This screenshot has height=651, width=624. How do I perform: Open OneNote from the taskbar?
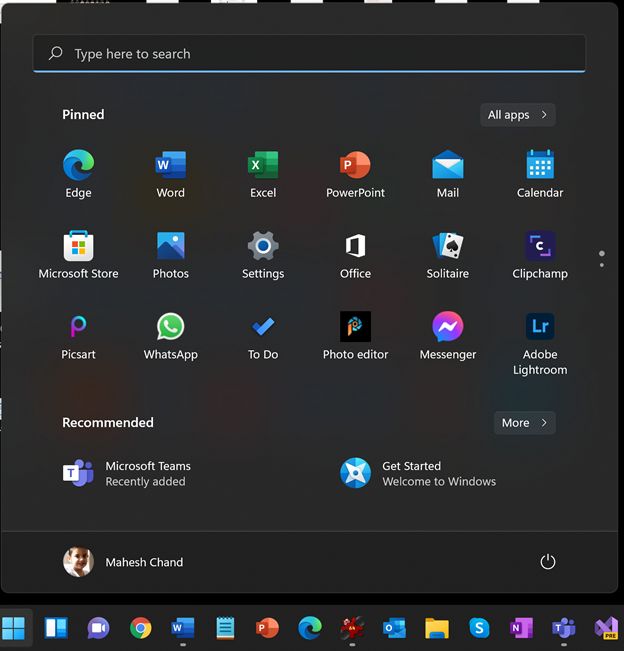521,627
